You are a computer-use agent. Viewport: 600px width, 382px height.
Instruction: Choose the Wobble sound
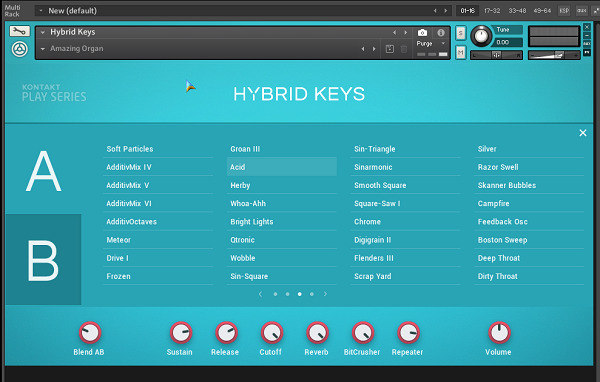click(282, 258)
